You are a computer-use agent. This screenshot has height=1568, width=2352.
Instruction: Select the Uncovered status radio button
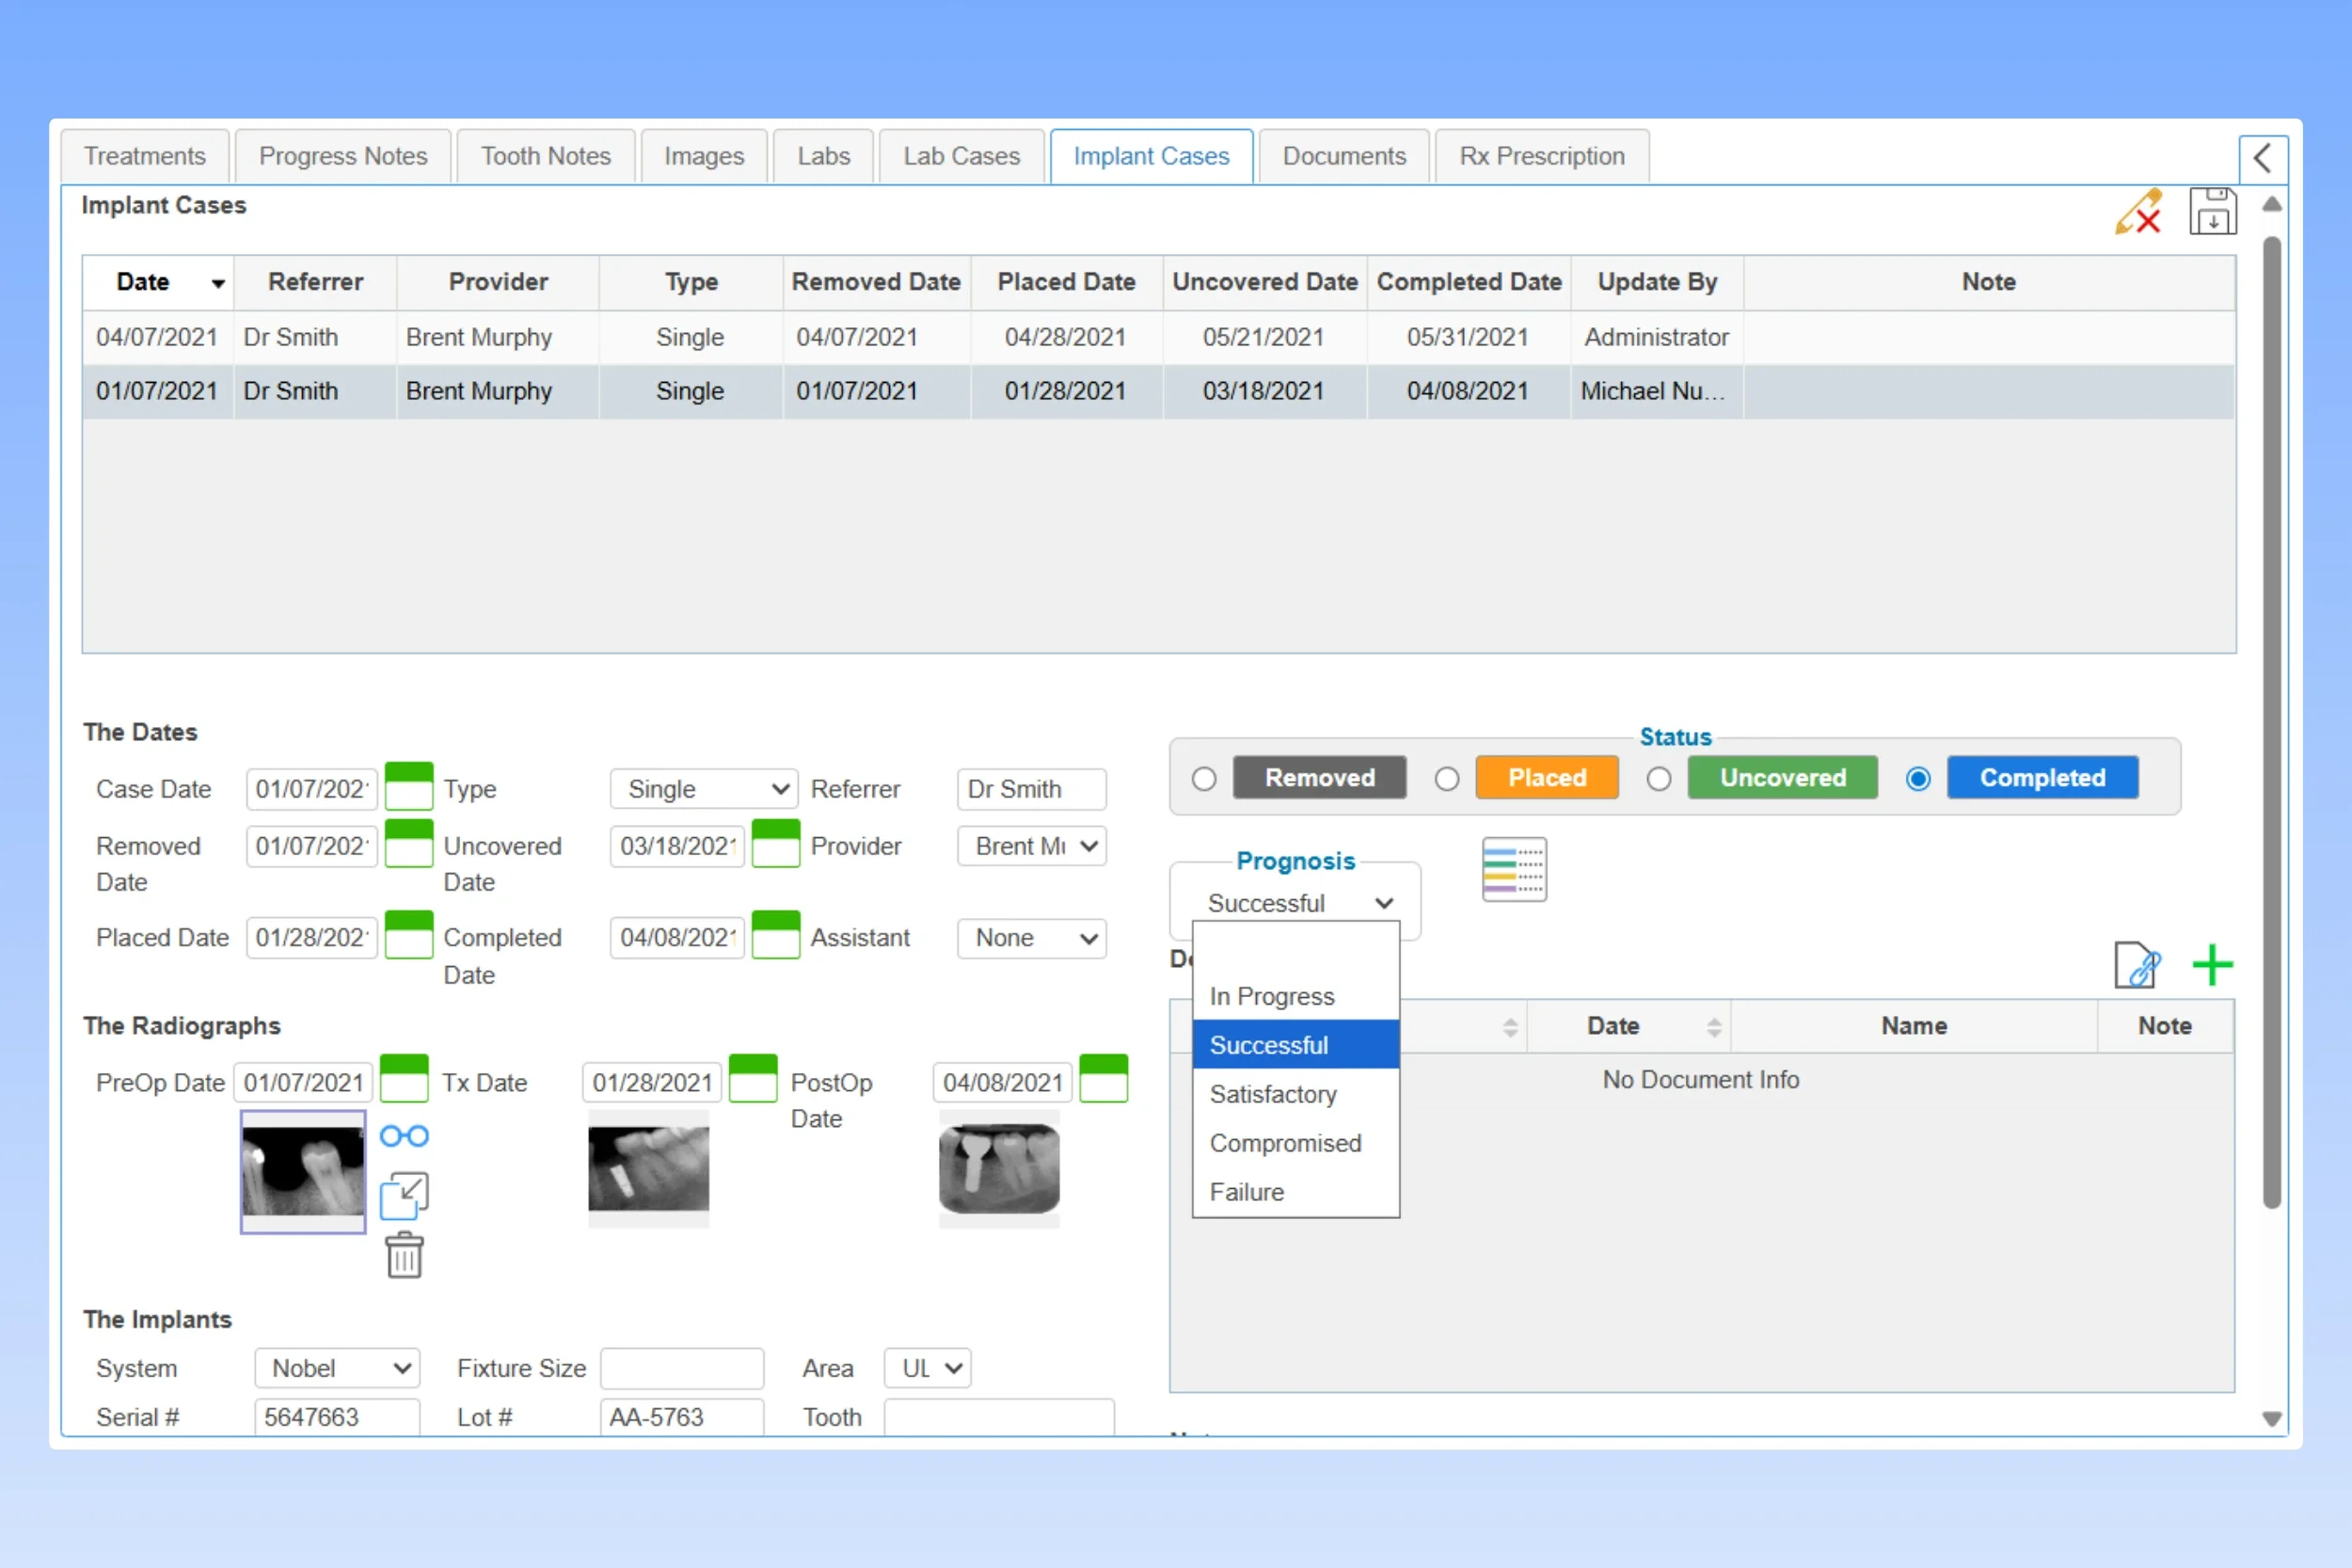(x=1659, y=778)
